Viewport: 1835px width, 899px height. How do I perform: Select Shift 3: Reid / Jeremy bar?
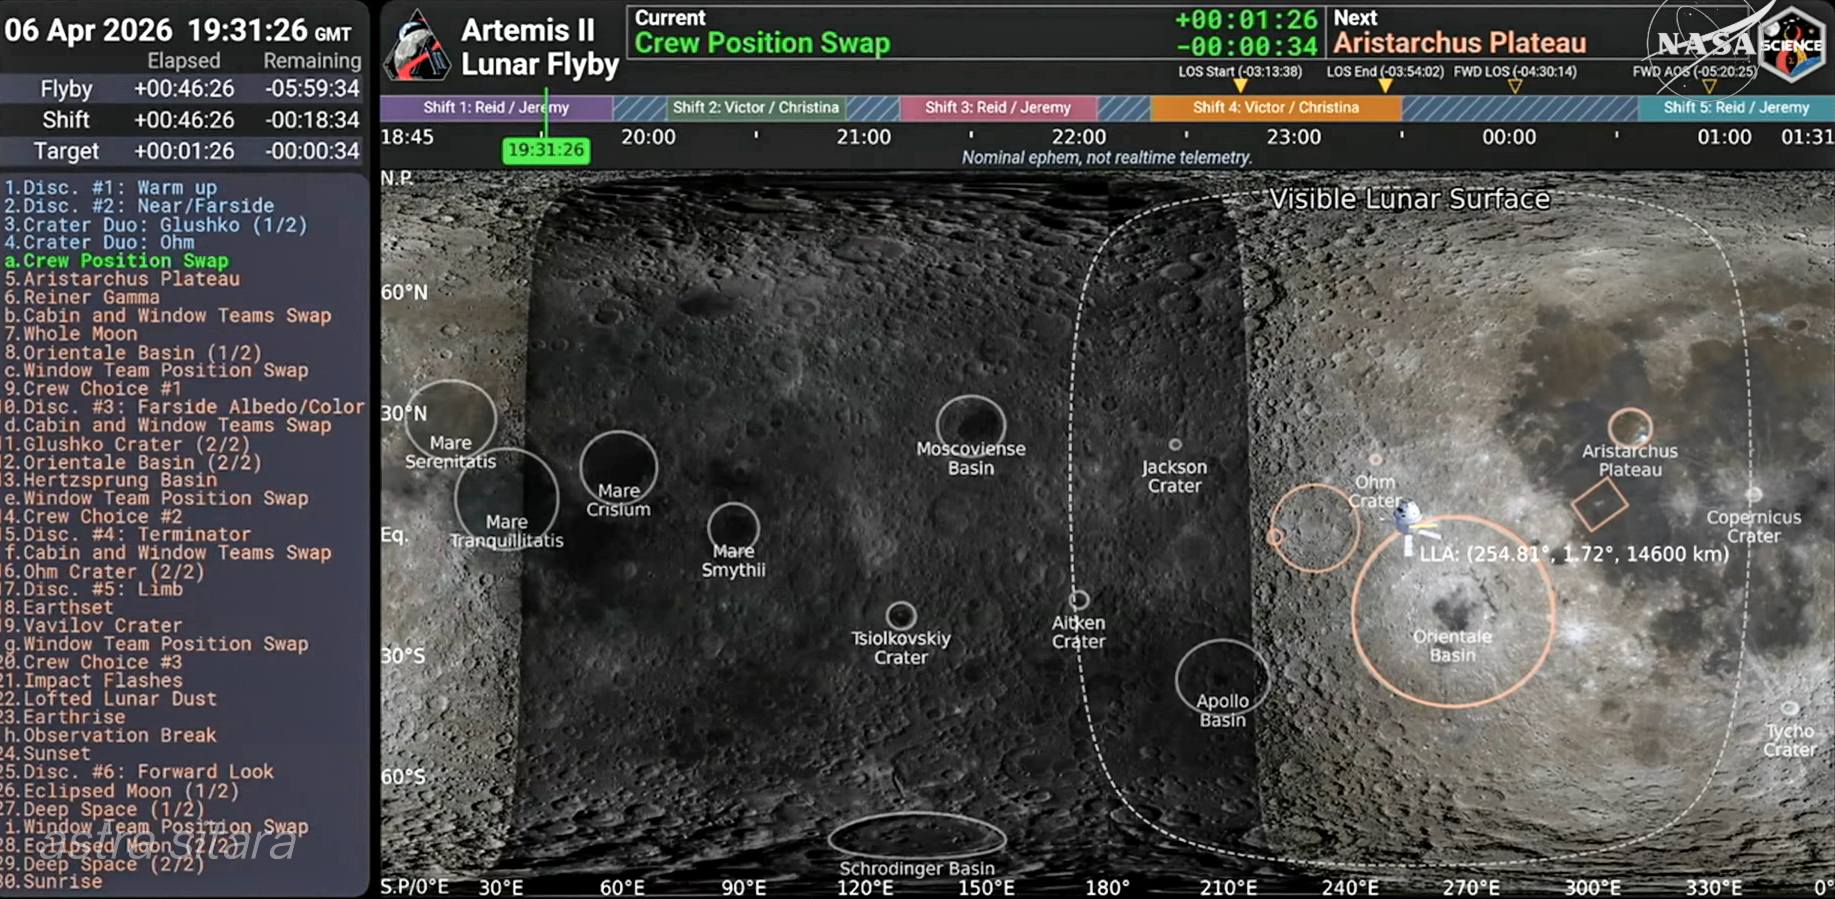[x=998, y=108]
